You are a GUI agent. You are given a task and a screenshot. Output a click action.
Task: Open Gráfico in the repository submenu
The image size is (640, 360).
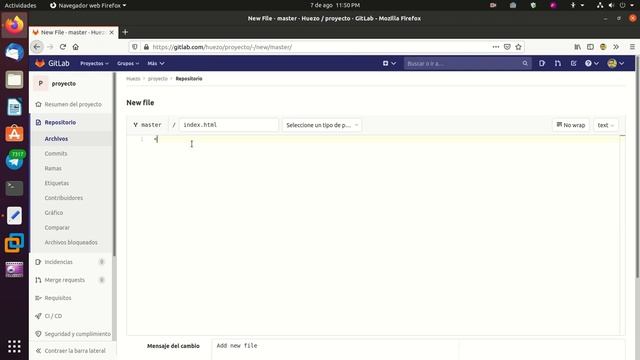tap(54, 213)
